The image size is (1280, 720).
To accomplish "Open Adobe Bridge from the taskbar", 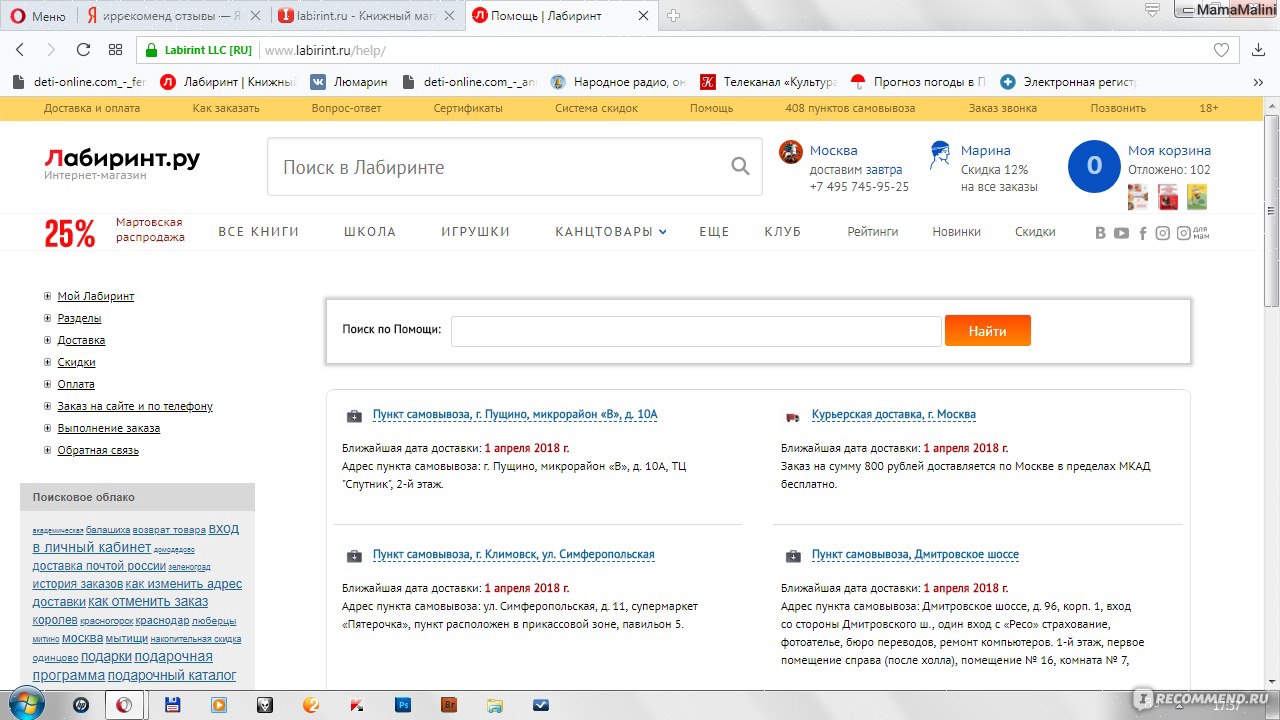I will pos(449,704).
